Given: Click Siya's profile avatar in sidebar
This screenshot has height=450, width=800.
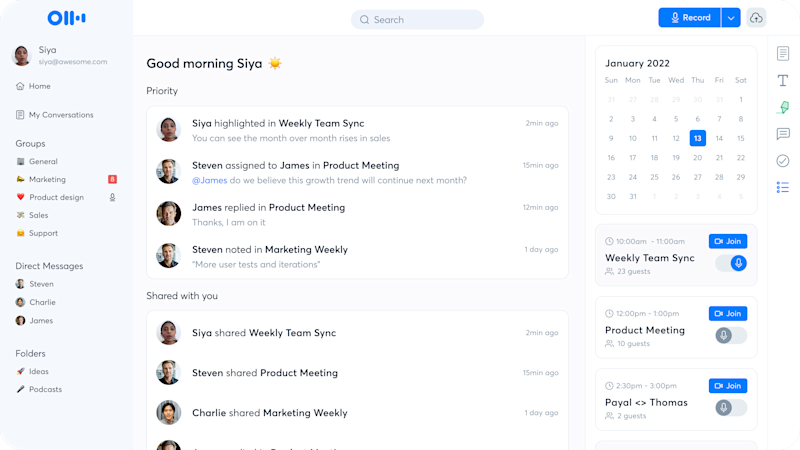Looking at the screenshot, I should 21,55.
